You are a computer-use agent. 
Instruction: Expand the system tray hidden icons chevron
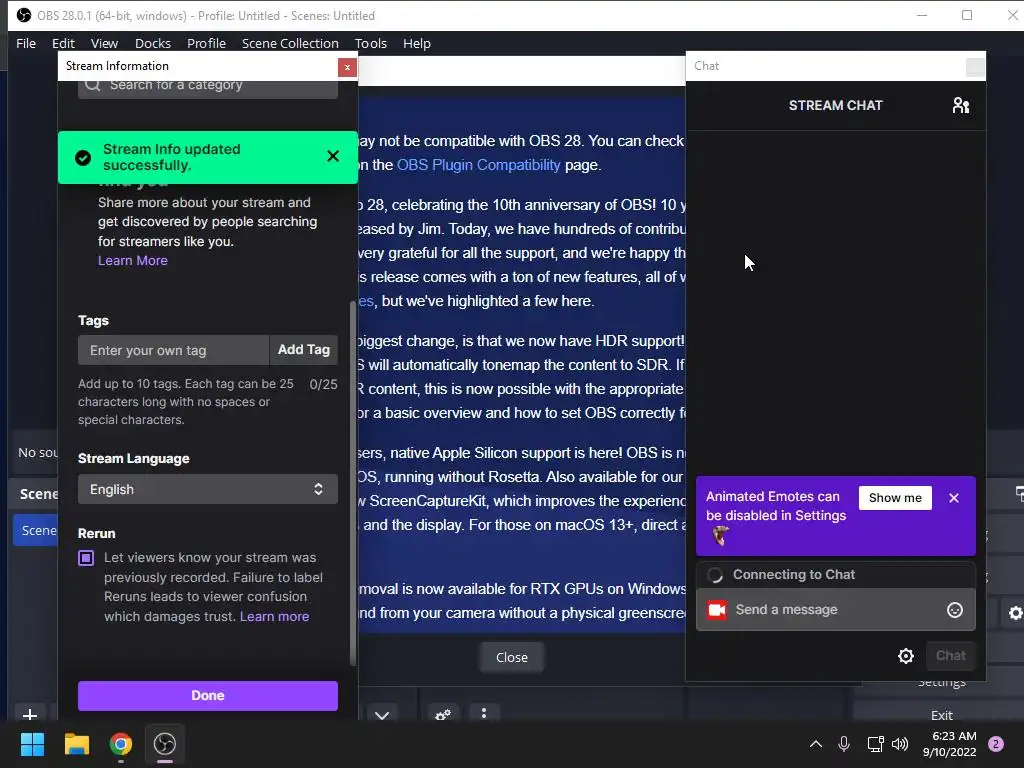pos(816,744)
